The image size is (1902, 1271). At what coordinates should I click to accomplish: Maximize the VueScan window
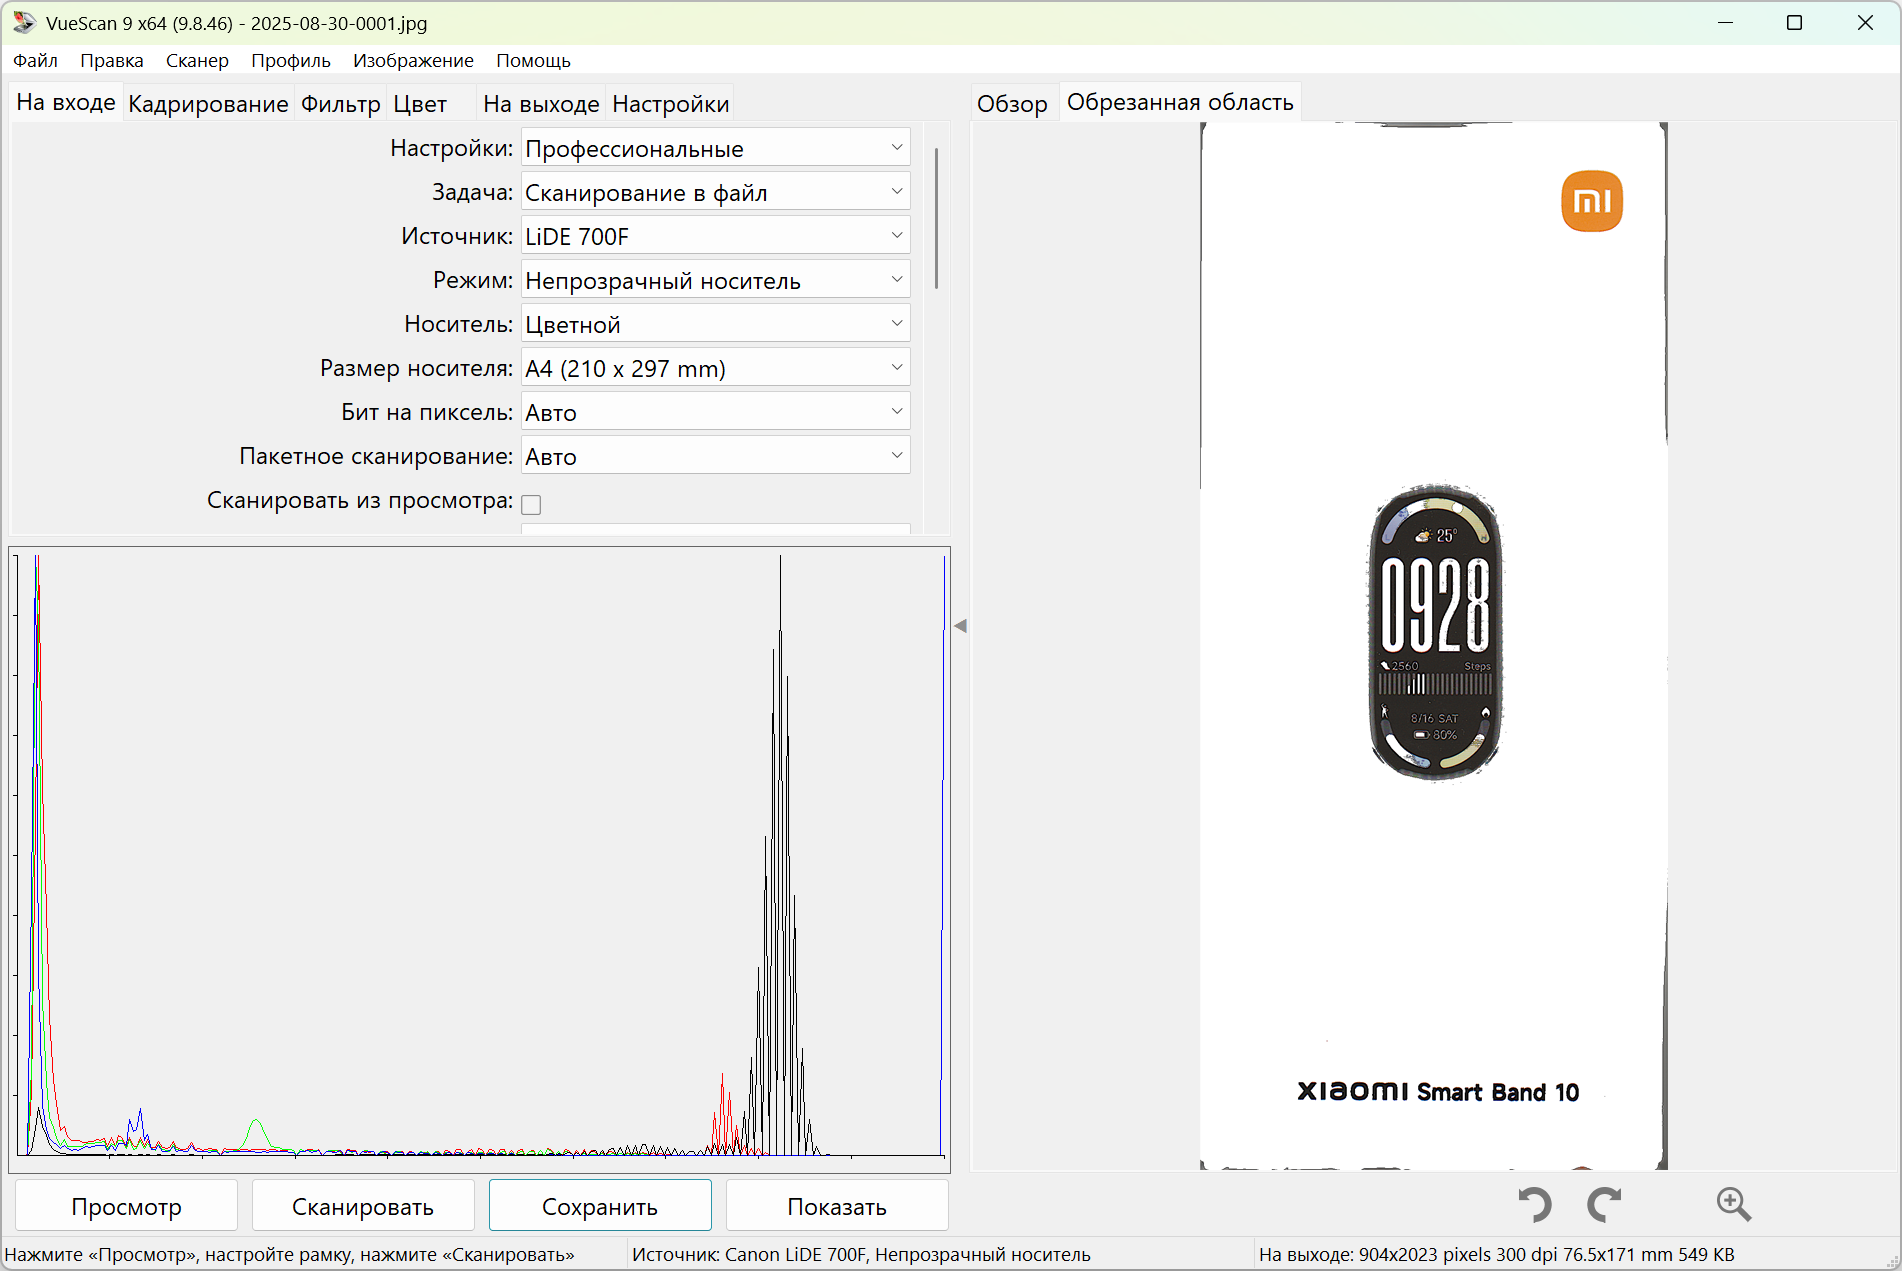point(1794,23)
